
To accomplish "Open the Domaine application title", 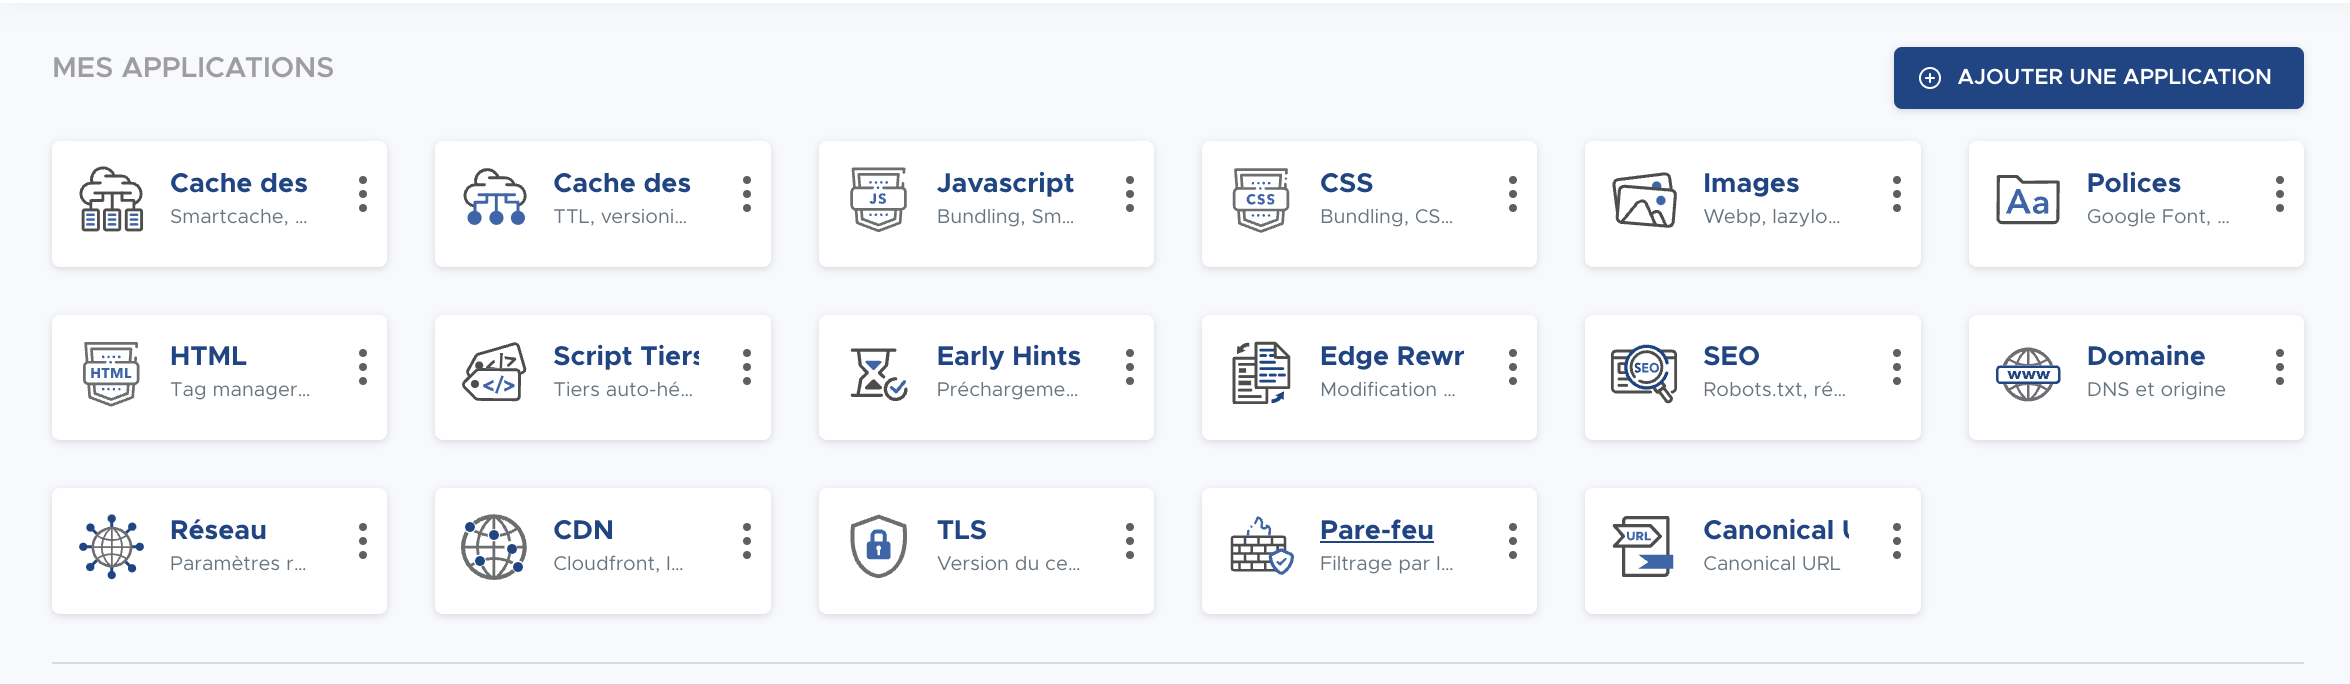I will (x=2146, y=356).
